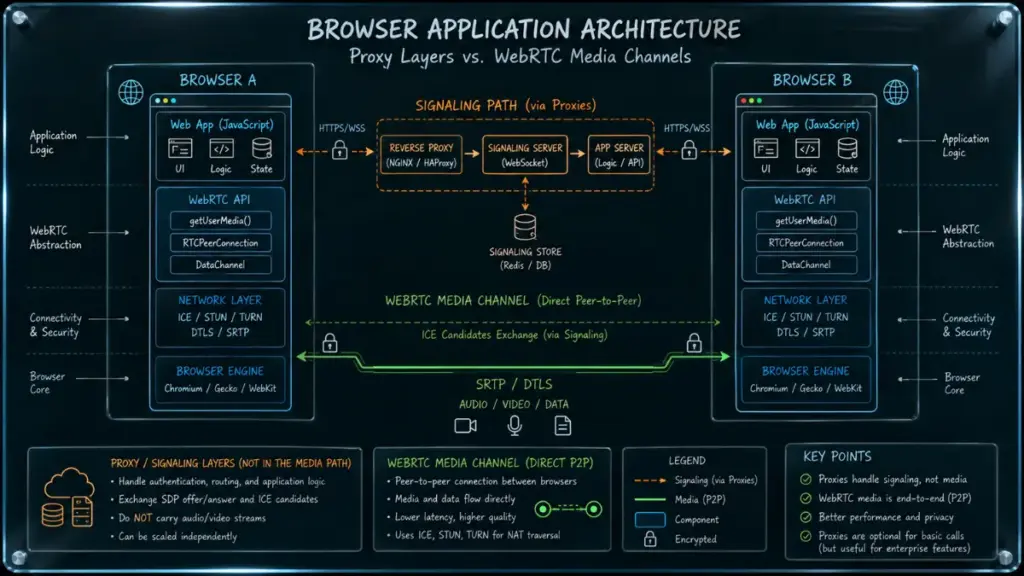1024x576 pixels.
Task: Click getUserMedia() in Browser A
Action: point(221,221)
